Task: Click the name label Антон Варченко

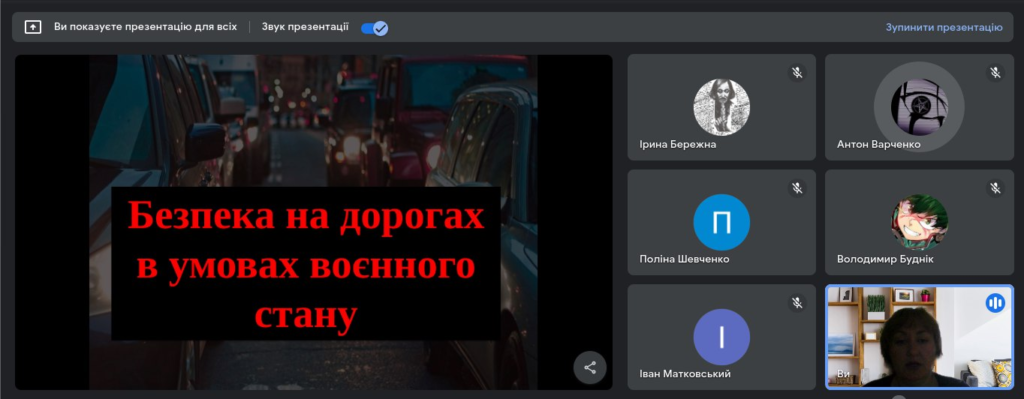Action: [x=879, y=144]
